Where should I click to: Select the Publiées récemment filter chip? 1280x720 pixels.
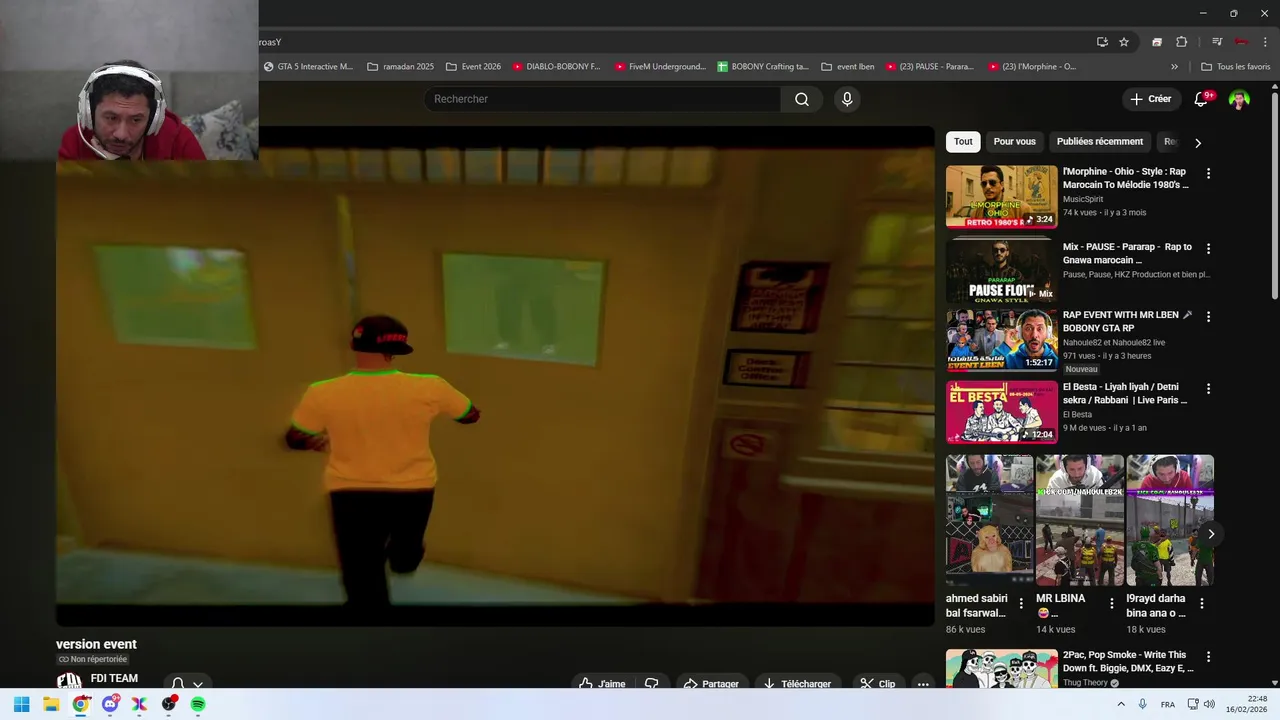[x=1099, y=142]
